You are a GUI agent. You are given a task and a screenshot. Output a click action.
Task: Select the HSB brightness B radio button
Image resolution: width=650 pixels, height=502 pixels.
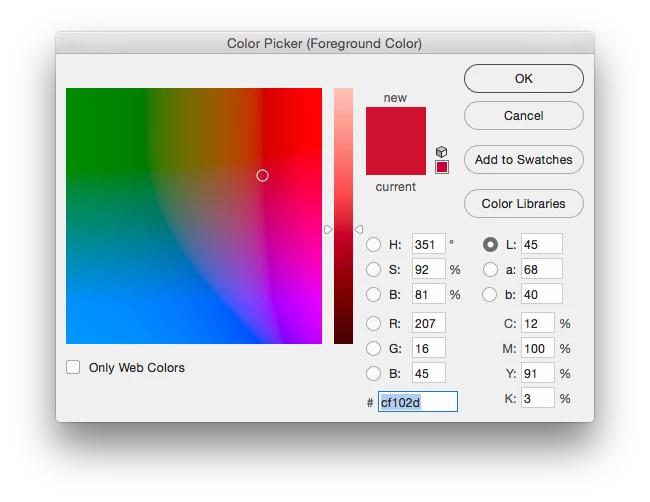[373, 294]
